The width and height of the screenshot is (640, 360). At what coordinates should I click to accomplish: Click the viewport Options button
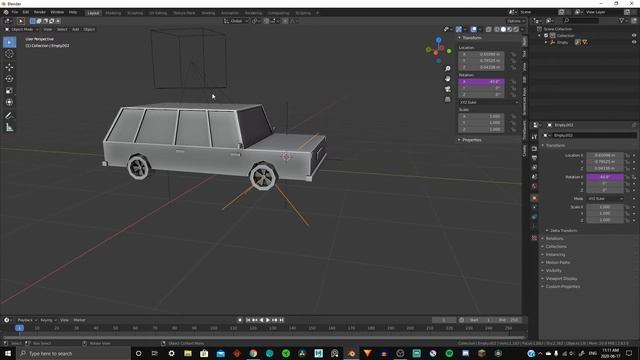pos(516,21)
